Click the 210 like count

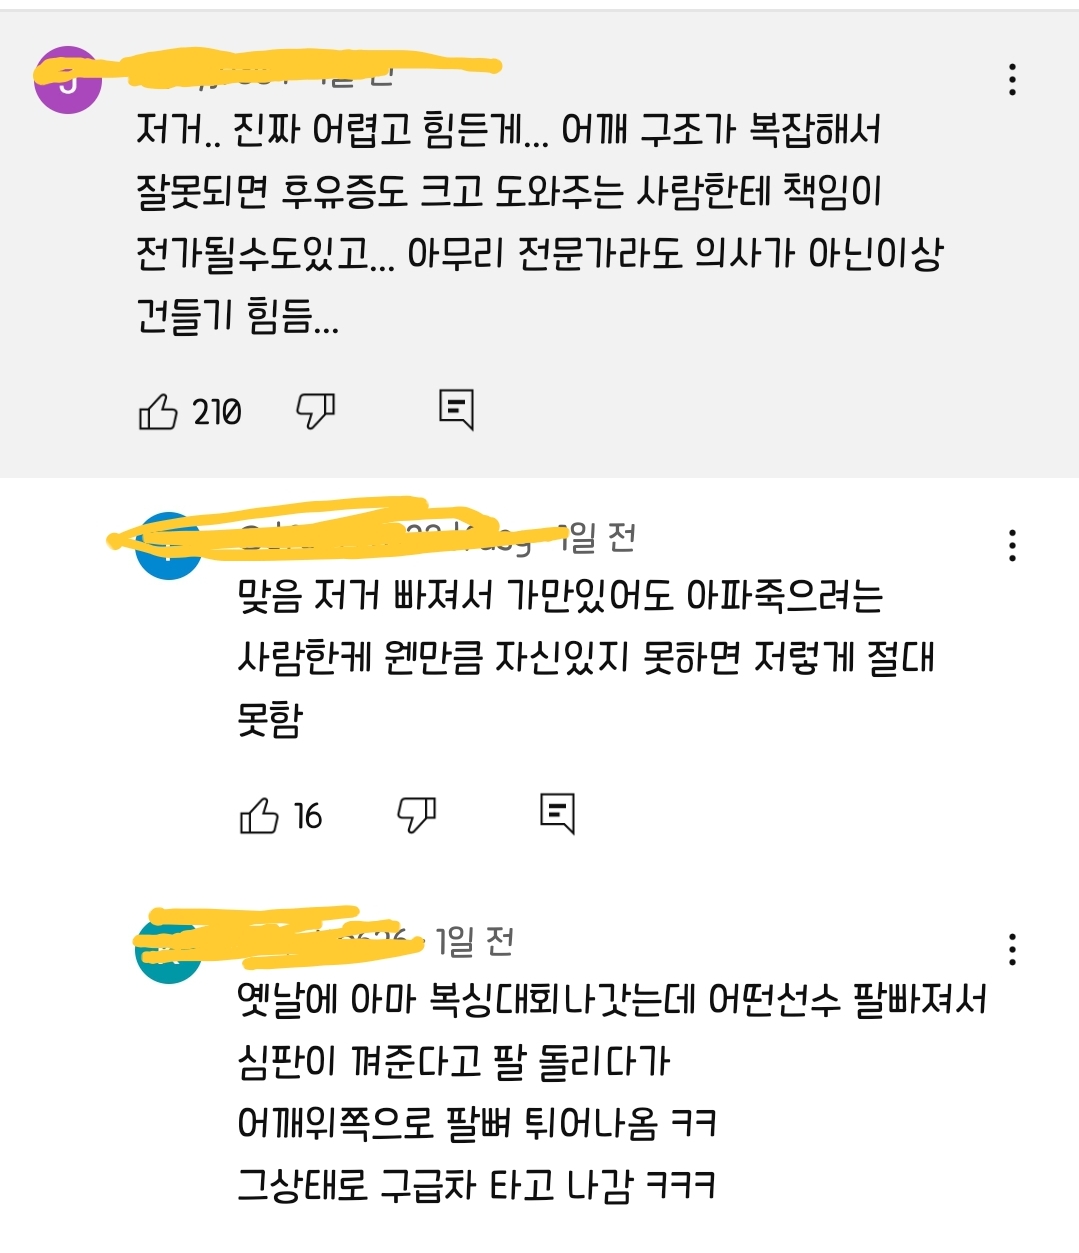(x=217, y=412)
